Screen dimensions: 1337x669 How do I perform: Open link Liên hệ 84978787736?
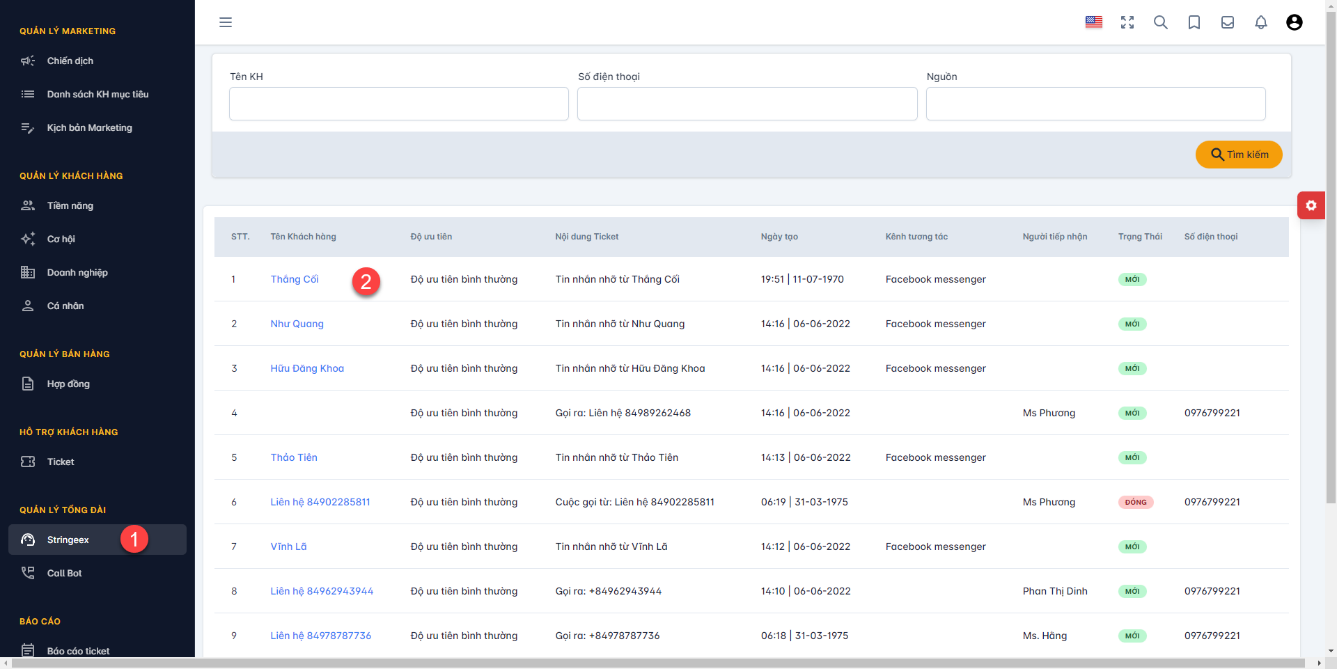click(x=321, y=635)
